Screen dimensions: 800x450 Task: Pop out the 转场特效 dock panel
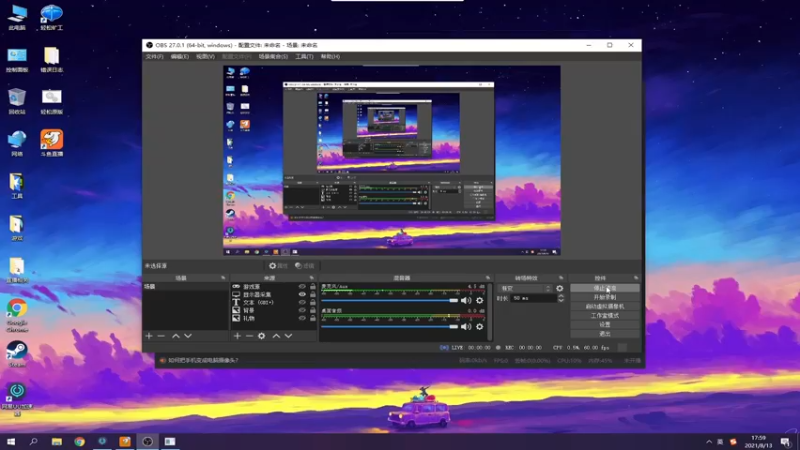coord(561,278)
